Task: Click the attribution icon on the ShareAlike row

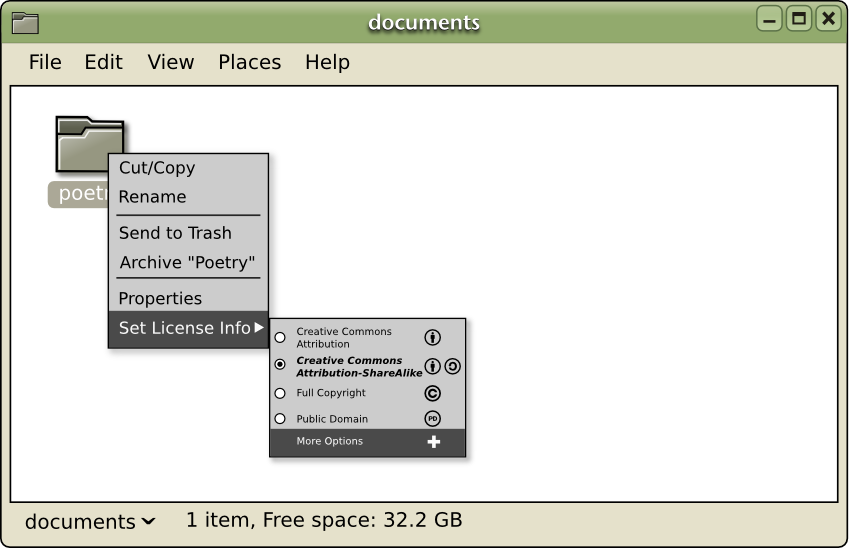Action: click(x=432, y=367)
